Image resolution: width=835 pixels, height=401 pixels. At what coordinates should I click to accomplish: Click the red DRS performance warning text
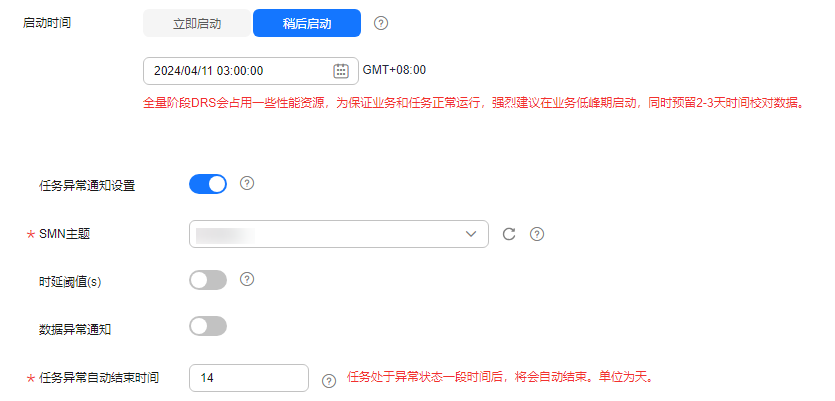(x=473, y=103)
